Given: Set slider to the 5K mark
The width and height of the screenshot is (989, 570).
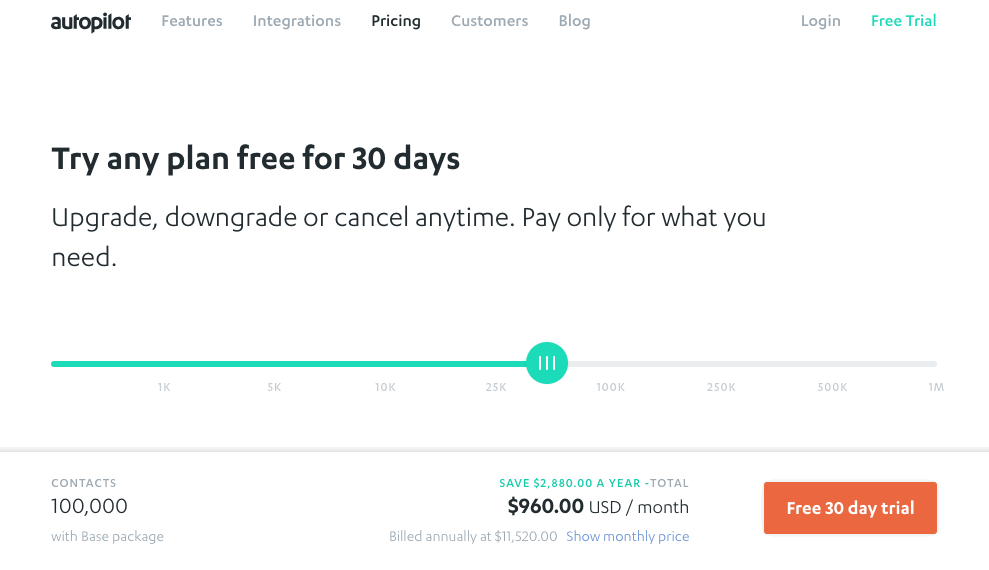Looking at the screenshot, I should [274, 387].
